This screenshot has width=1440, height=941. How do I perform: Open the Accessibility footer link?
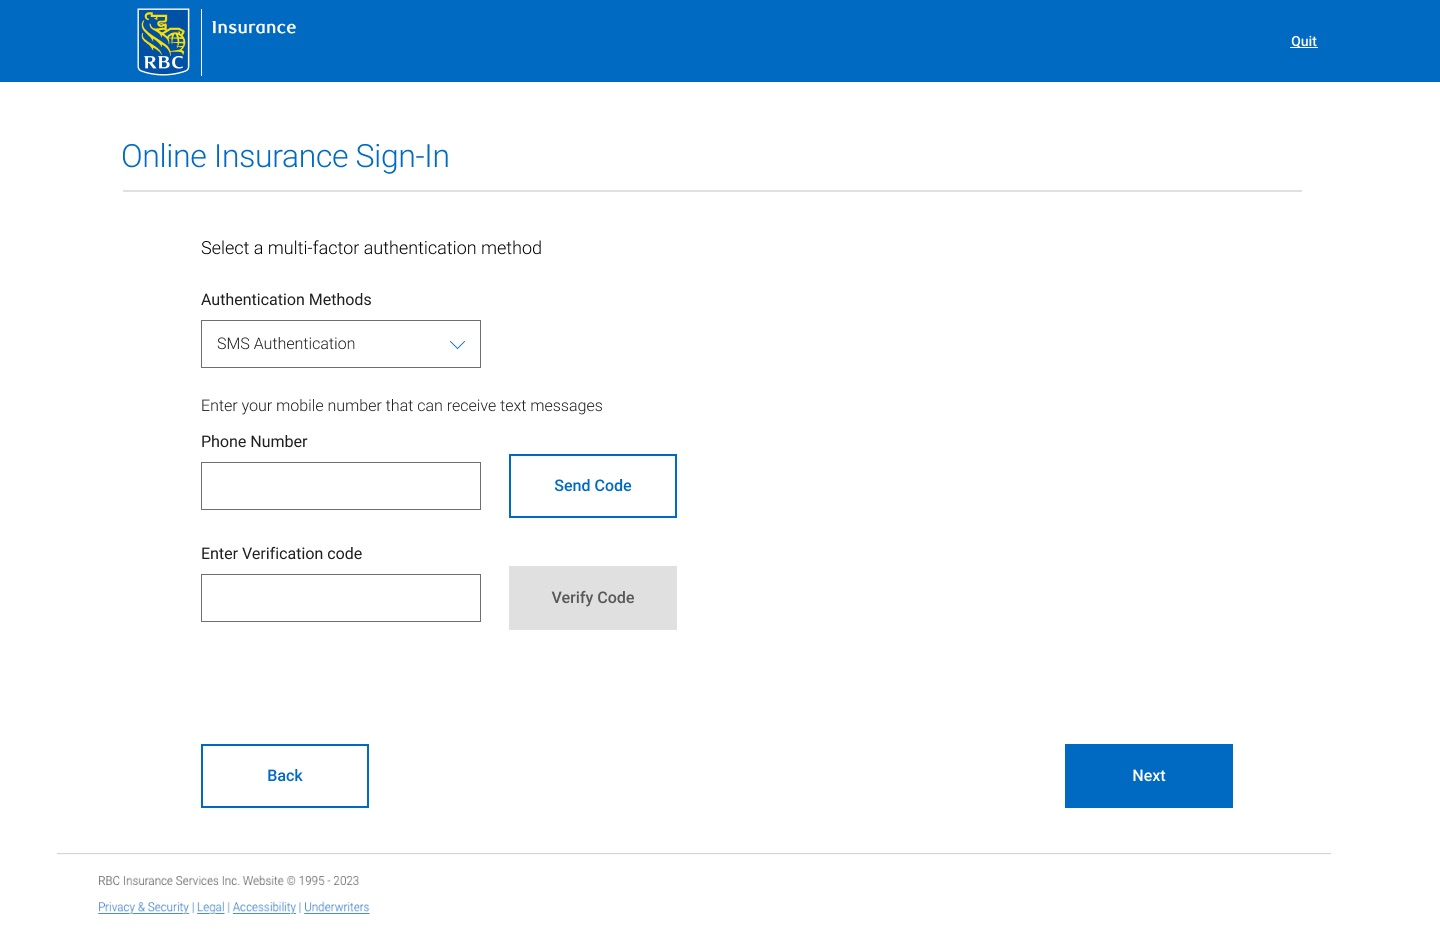tap(264, 907)
